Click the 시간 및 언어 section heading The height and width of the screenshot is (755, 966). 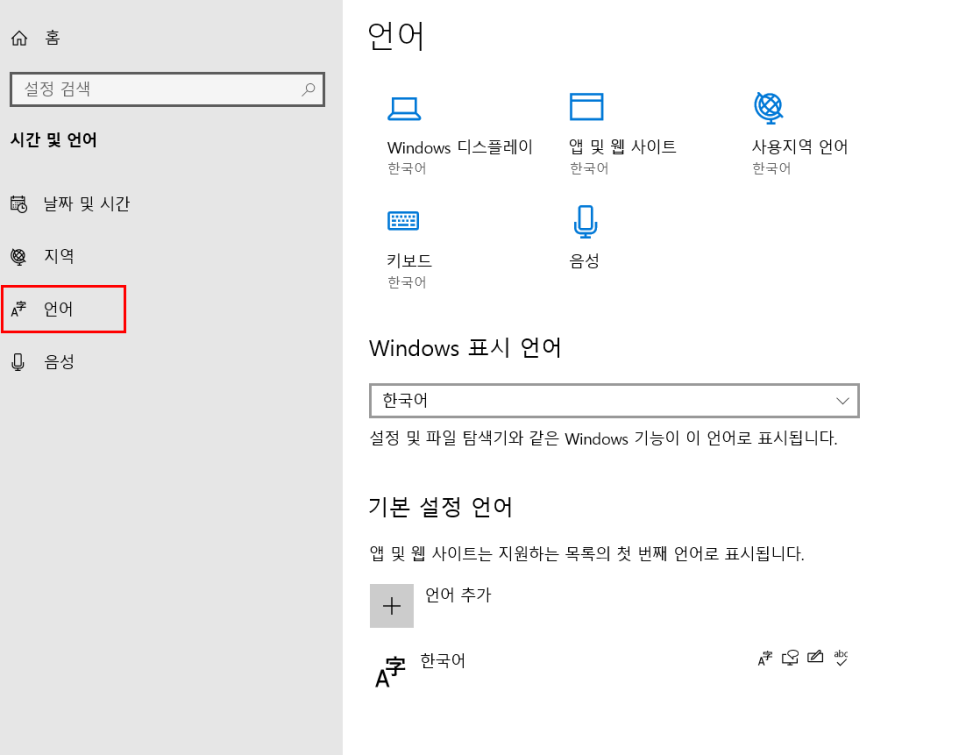pos(54,140)
